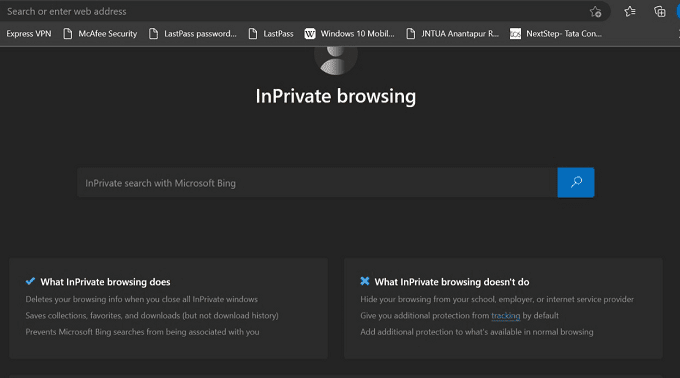Open NextStep Tata Consultancy bookmark
Image resolution: width=680 pixels, height=378 pixels.
pyautogui.click(x=556, y=33)
